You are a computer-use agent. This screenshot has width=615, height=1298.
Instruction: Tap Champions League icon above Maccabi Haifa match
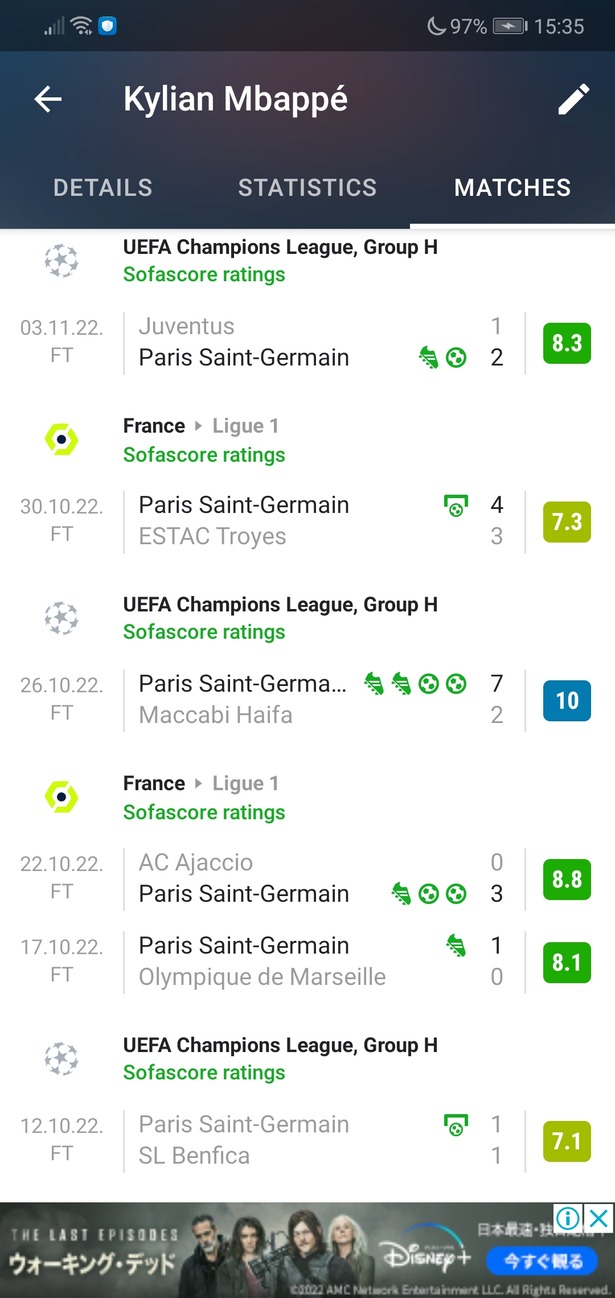[61, 619]
